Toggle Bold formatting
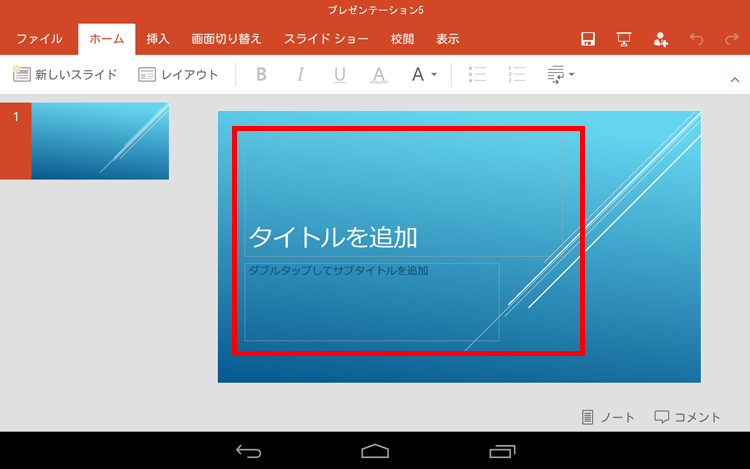The image size is (750, 469). (261, 74)
